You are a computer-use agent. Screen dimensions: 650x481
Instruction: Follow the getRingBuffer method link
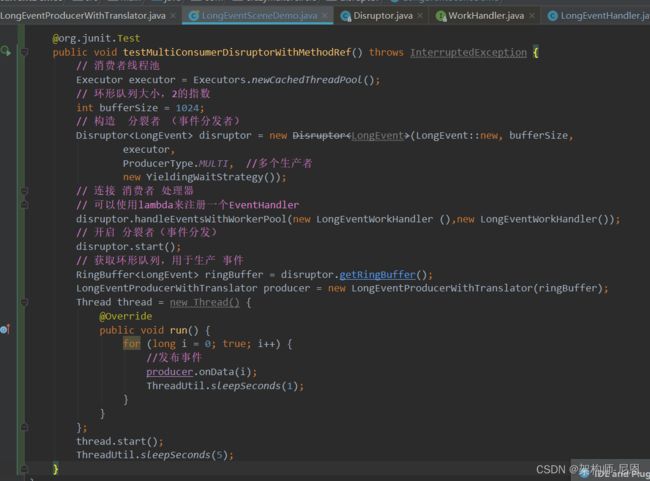pyautogui.click(x=377, y=275)
